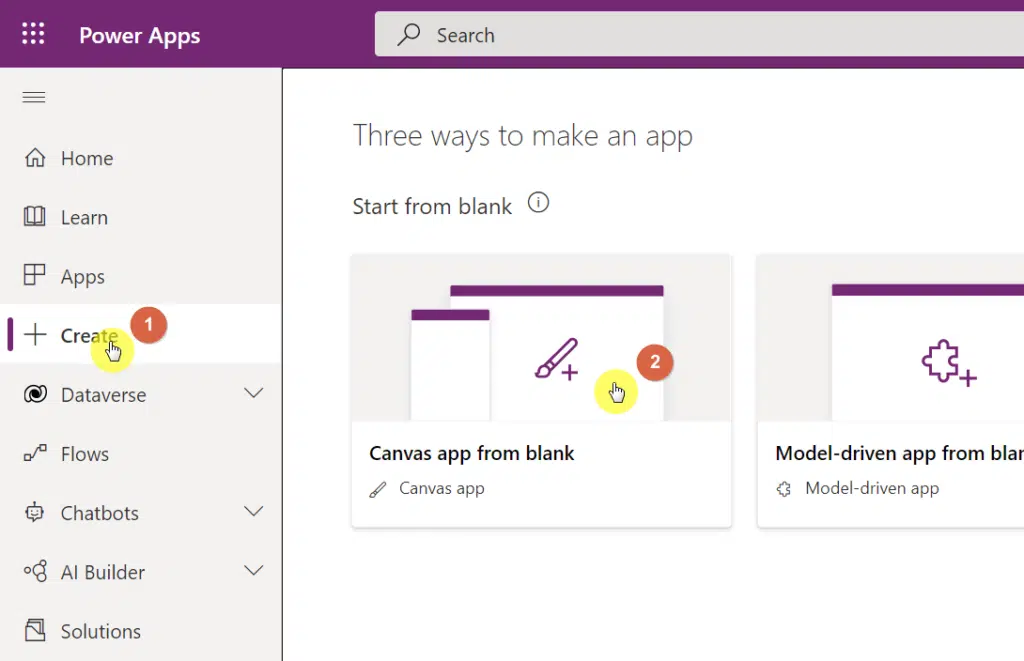Viewport: 1024px width, 661px height.
Task: Select the Canvas app preview thumbnail
Action: tap(541, 338)
